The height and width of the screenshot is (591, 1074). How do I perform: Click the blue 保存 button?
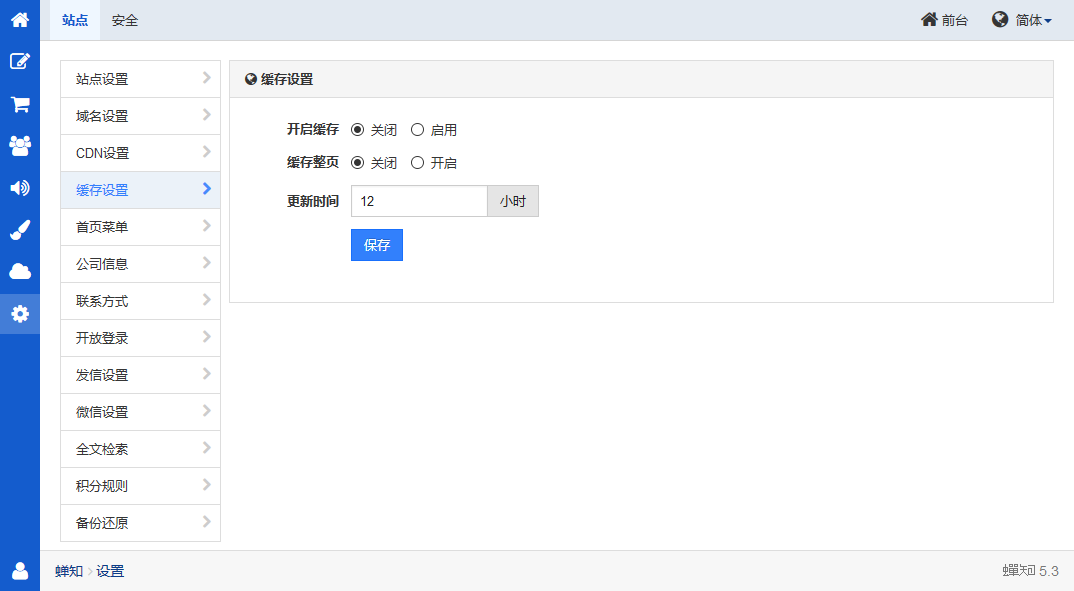[x=377, y=245]
